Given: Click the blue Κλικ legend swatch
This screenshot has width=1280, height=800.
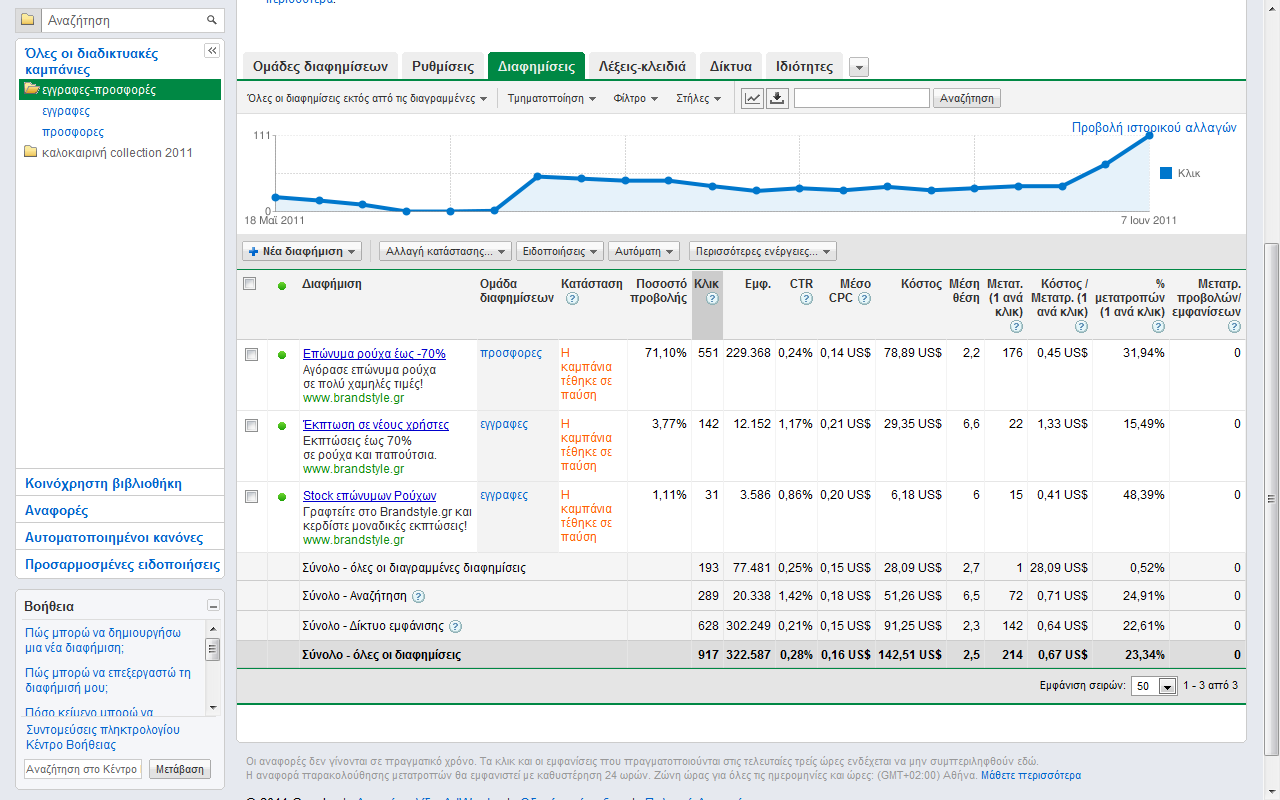Looking at the screenshot, I should tap(1166, 173).
